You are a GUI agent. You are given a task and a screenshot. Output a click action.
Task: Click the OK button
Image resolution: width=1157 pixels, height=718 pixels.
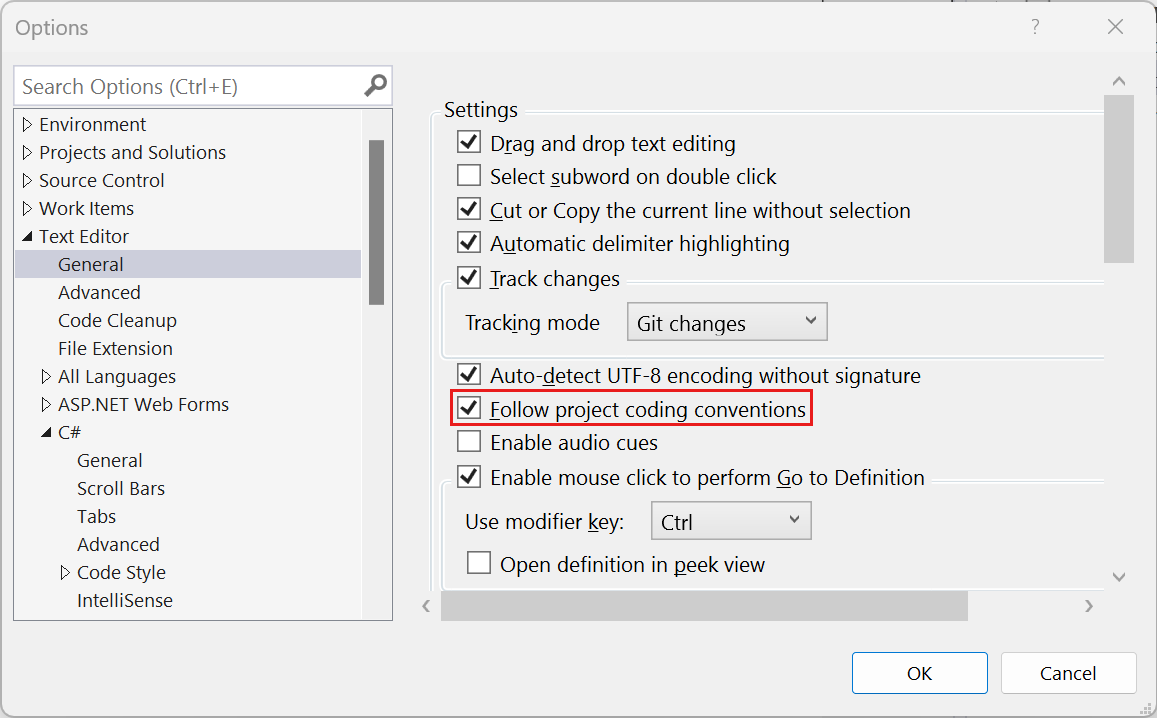[x=919, y=673]
